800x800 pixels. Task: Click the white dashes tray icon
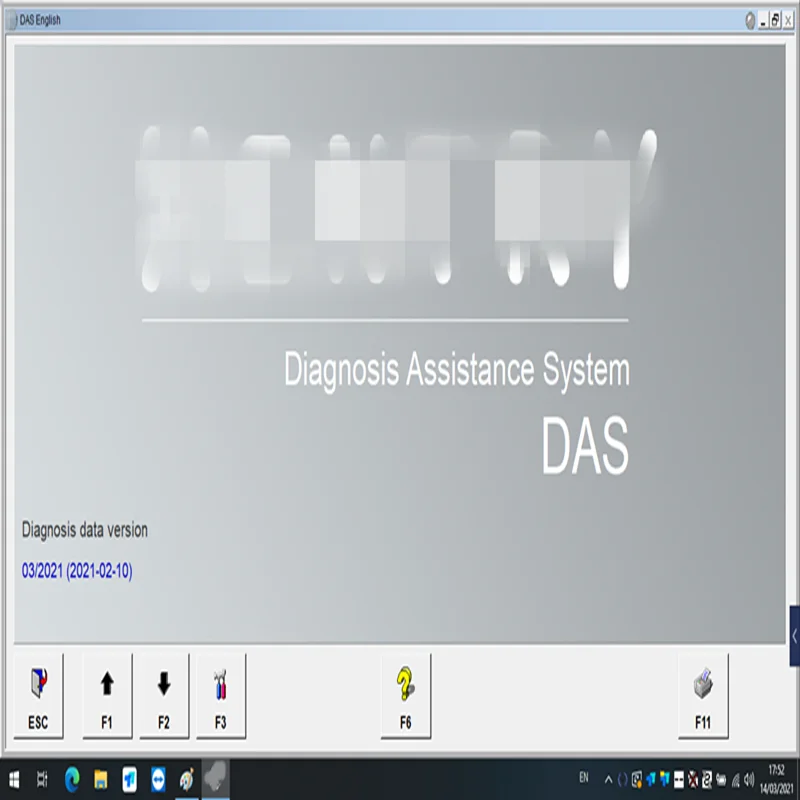tap(679, 780)
